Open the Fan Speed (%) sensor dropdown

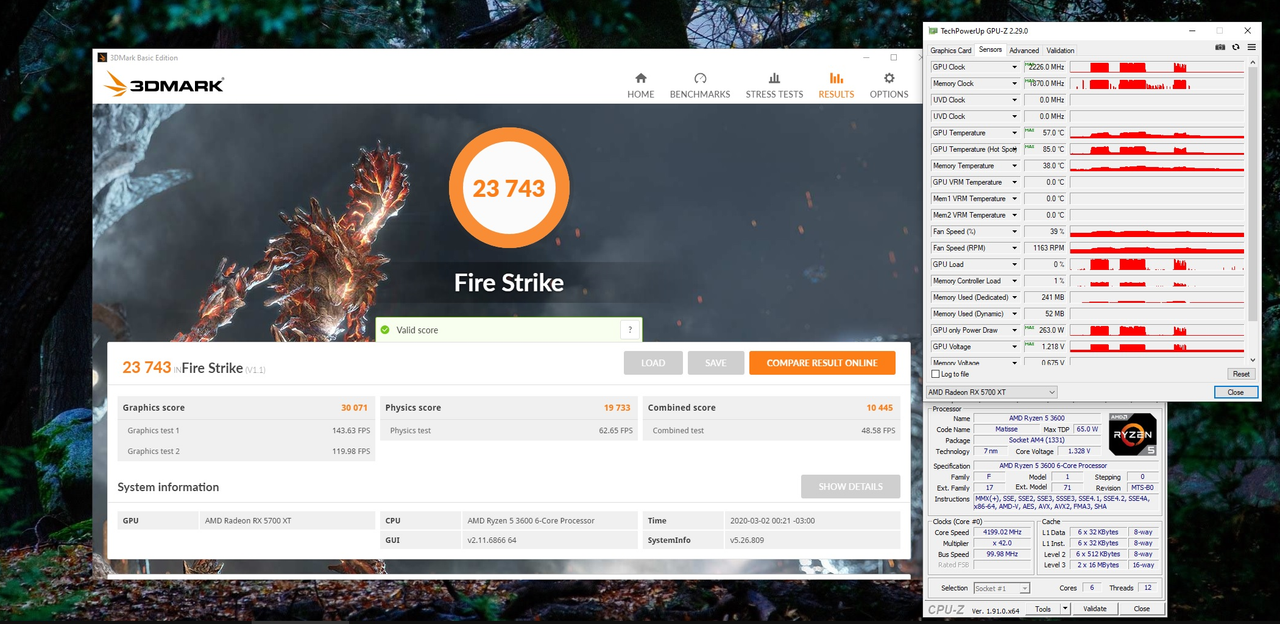pyautogui.click(x=1014, y=231)
